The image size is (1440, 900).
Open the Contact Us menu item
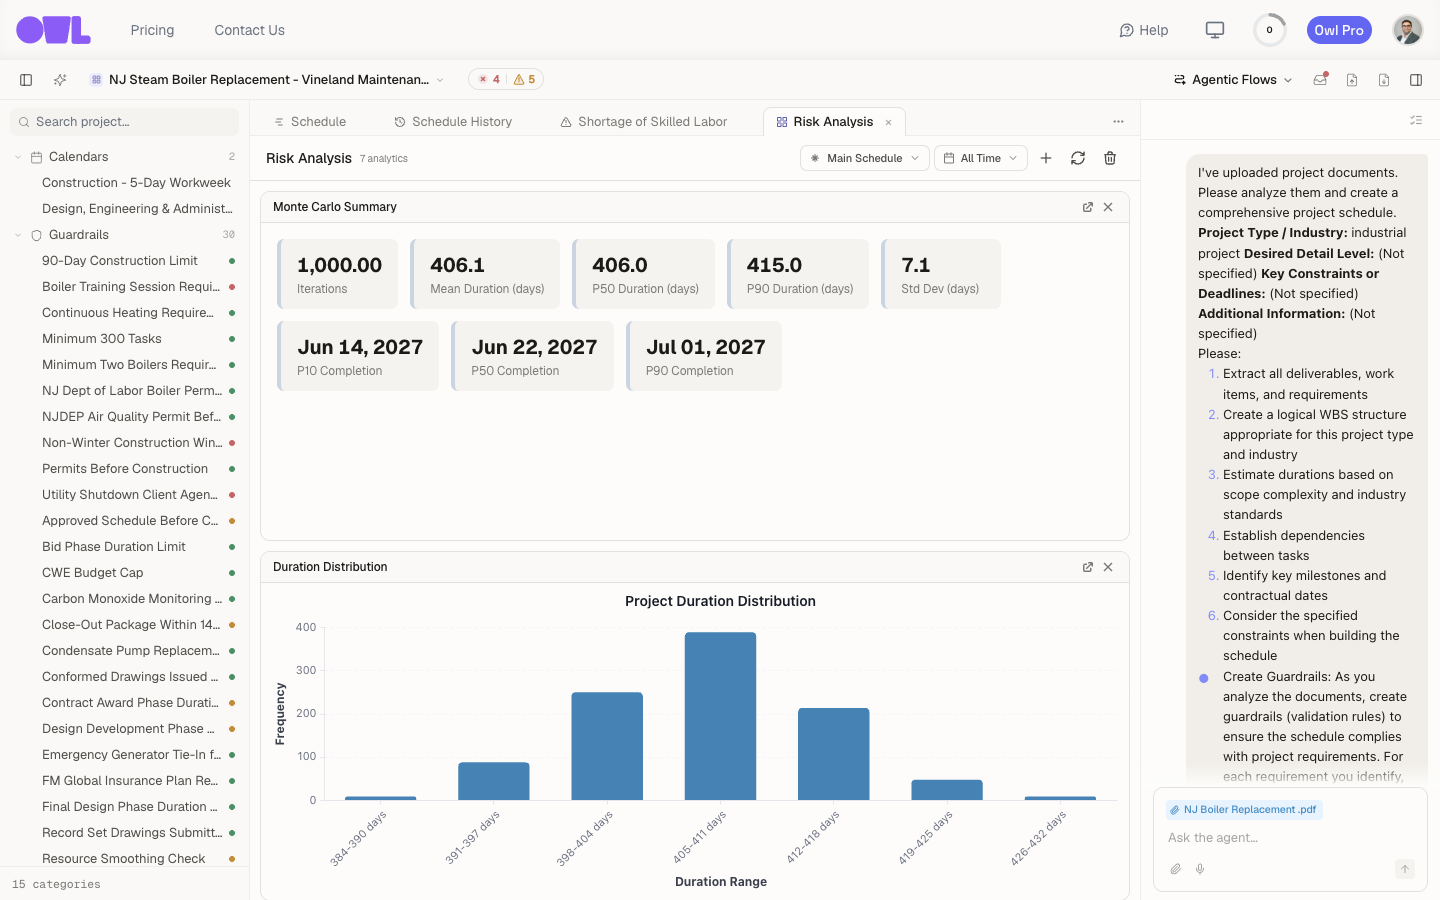[250, 30]
